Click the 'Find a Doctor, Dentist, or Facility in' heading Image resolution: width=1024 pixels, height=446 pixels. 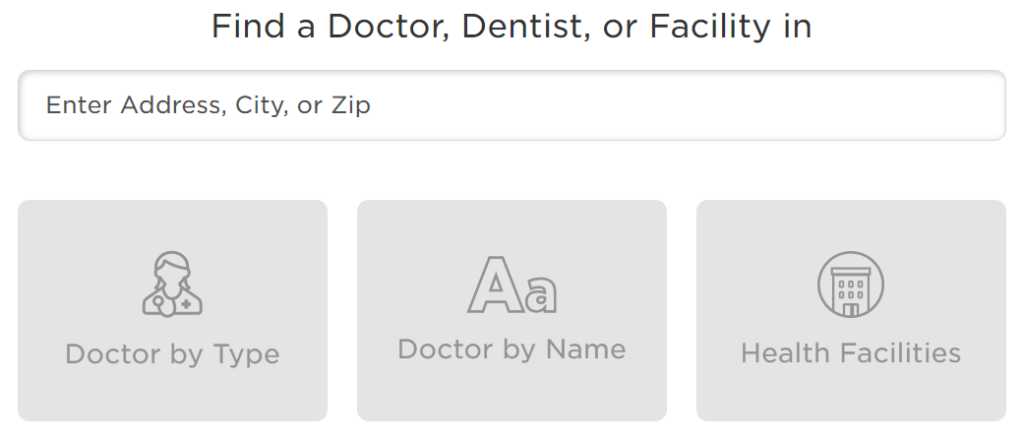click(x=512, y=27)
